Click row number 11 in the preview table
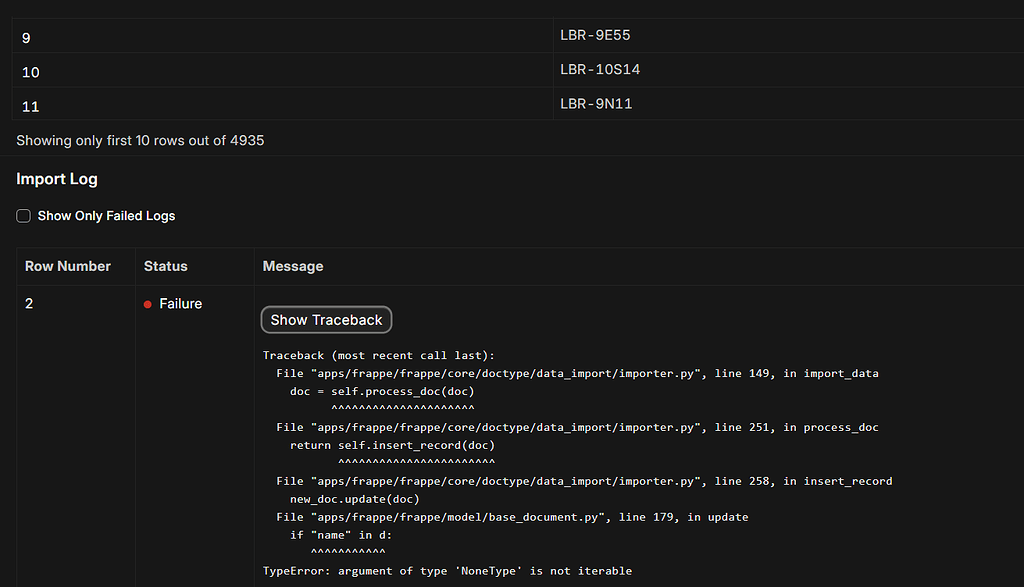Screen dimensions: 1024x587 pyautogui.click(x=30, y=105)
